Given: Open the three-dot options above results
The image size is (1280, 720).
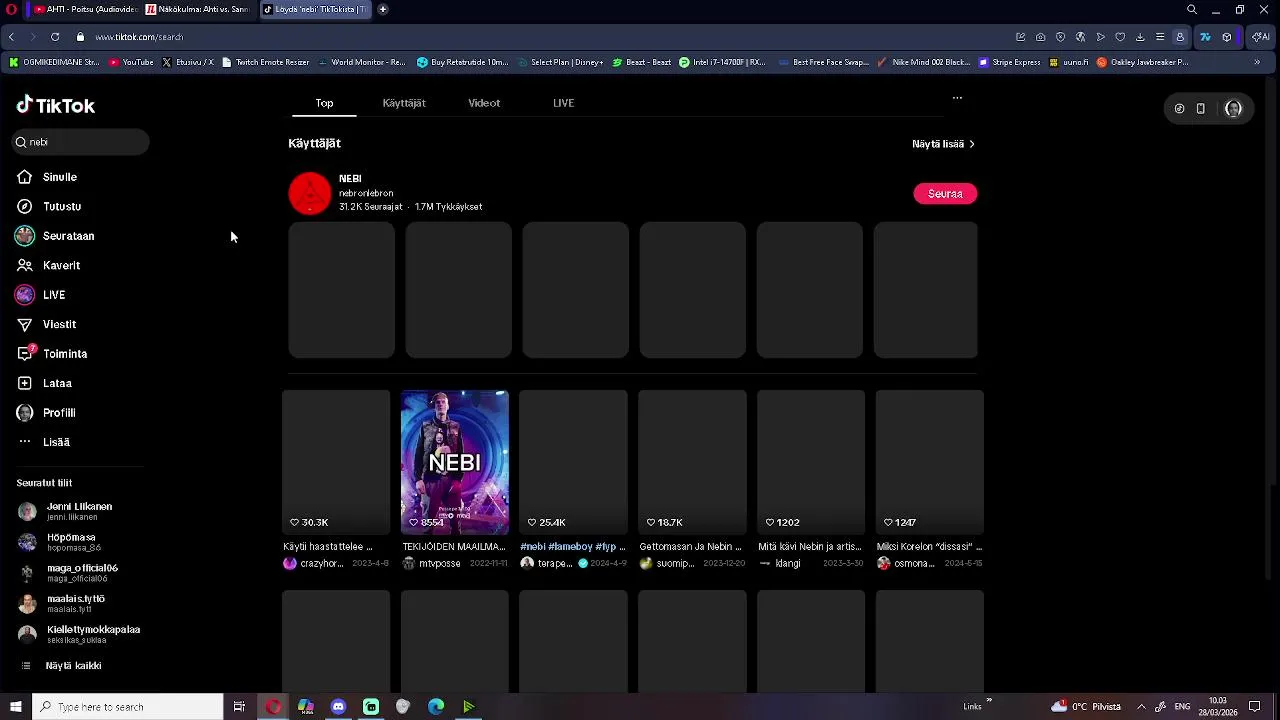Looking at the screenshot, I should pyautogui.click(x=957, y=98).
